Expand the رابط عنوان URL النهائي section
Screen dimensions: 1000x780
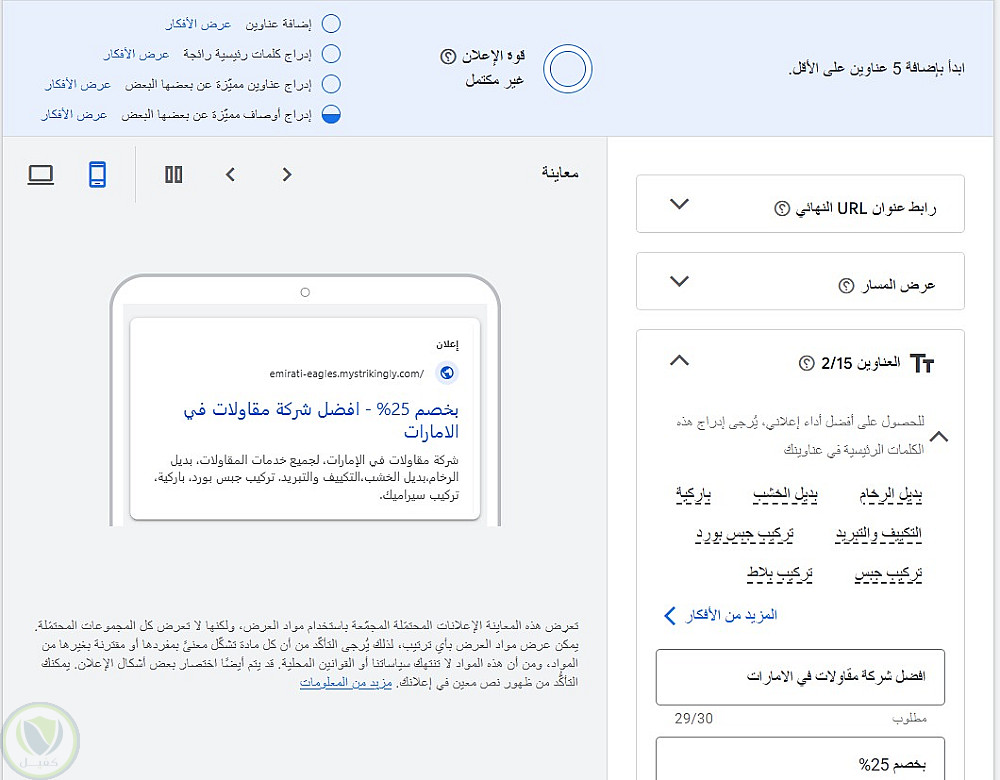[680, 204]
